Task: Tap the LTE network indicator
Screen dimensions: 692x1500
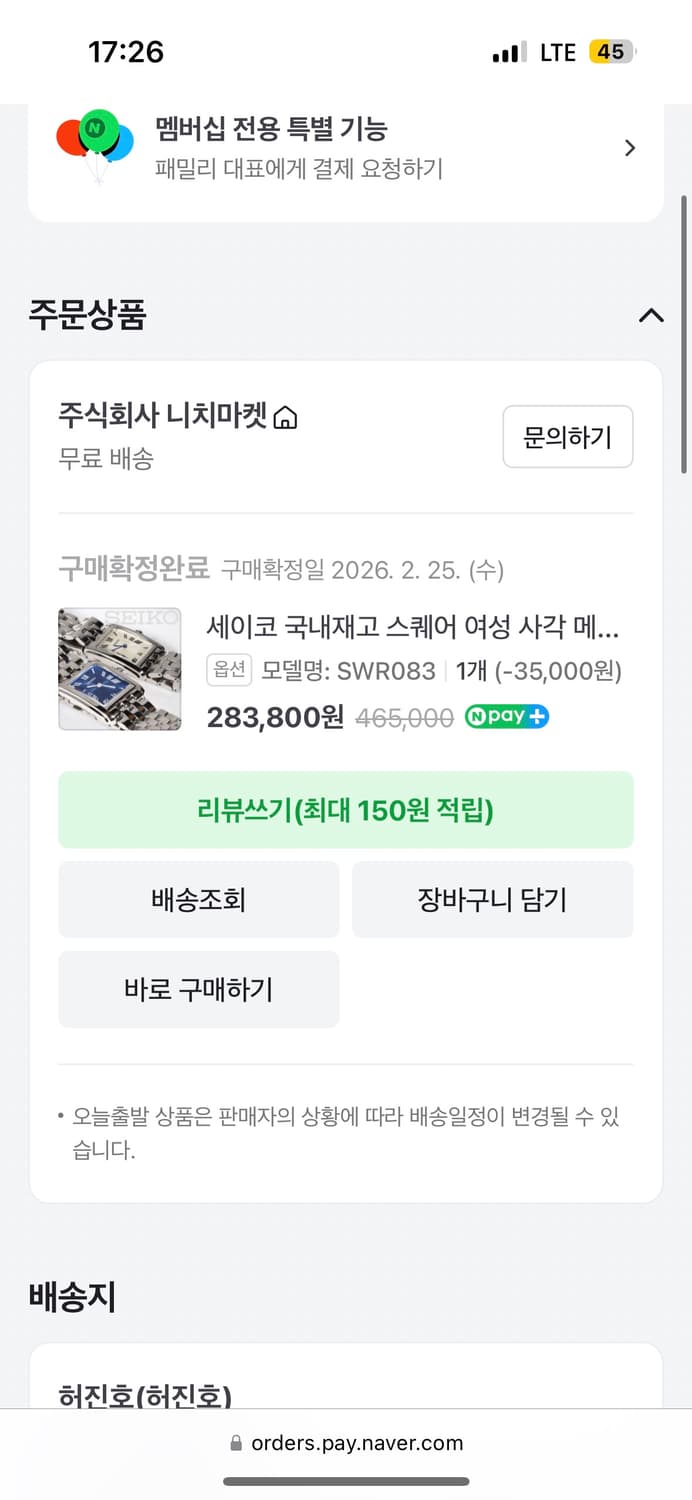Action: (x=556, y=51)
